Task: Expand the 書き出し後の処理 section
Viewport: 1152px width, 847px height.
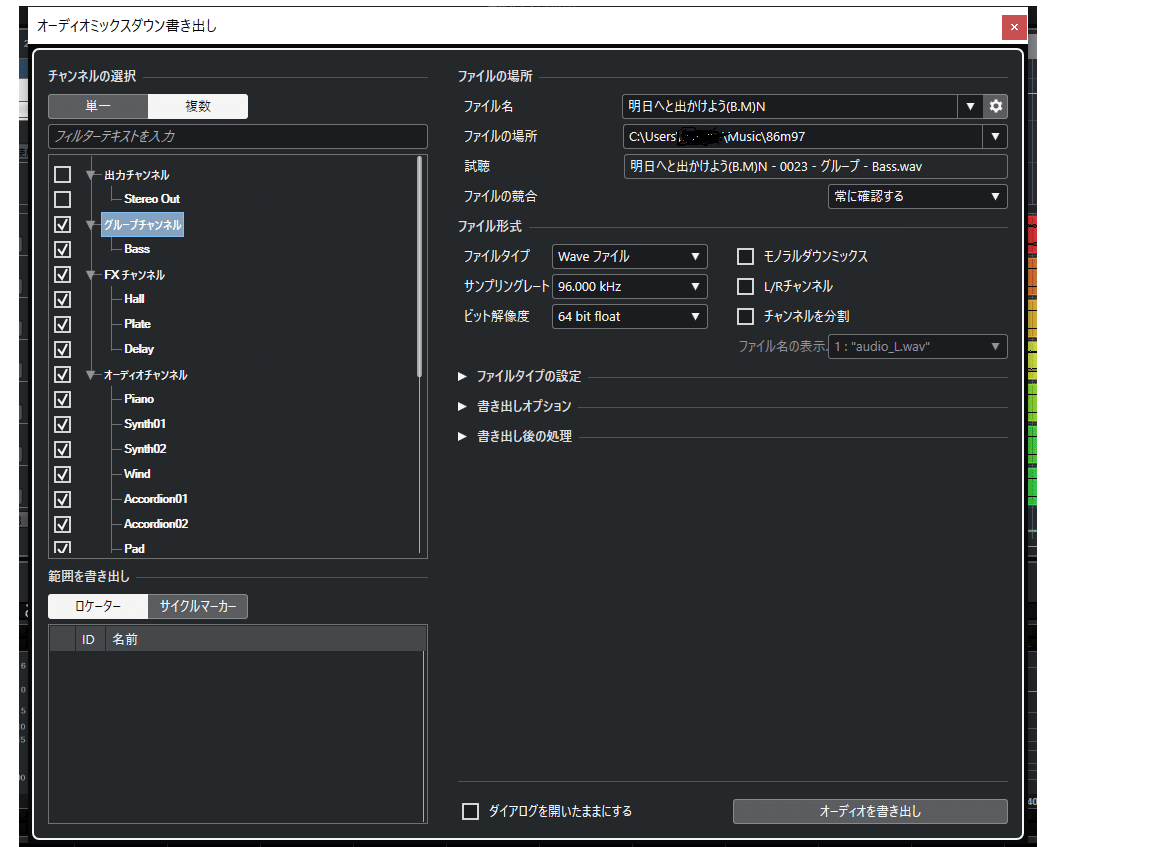Action: click(x=462, y=436)
